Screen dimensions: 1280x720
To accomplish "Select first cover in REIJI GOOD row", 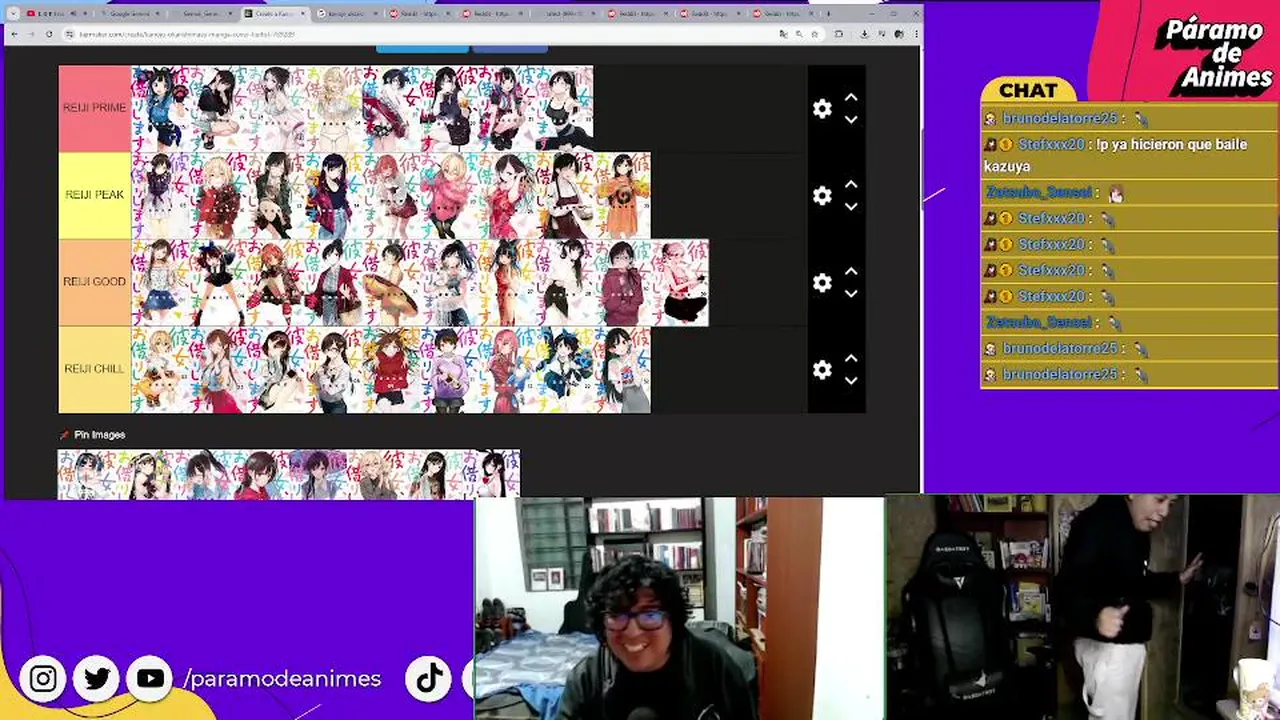I will (160, 282).
